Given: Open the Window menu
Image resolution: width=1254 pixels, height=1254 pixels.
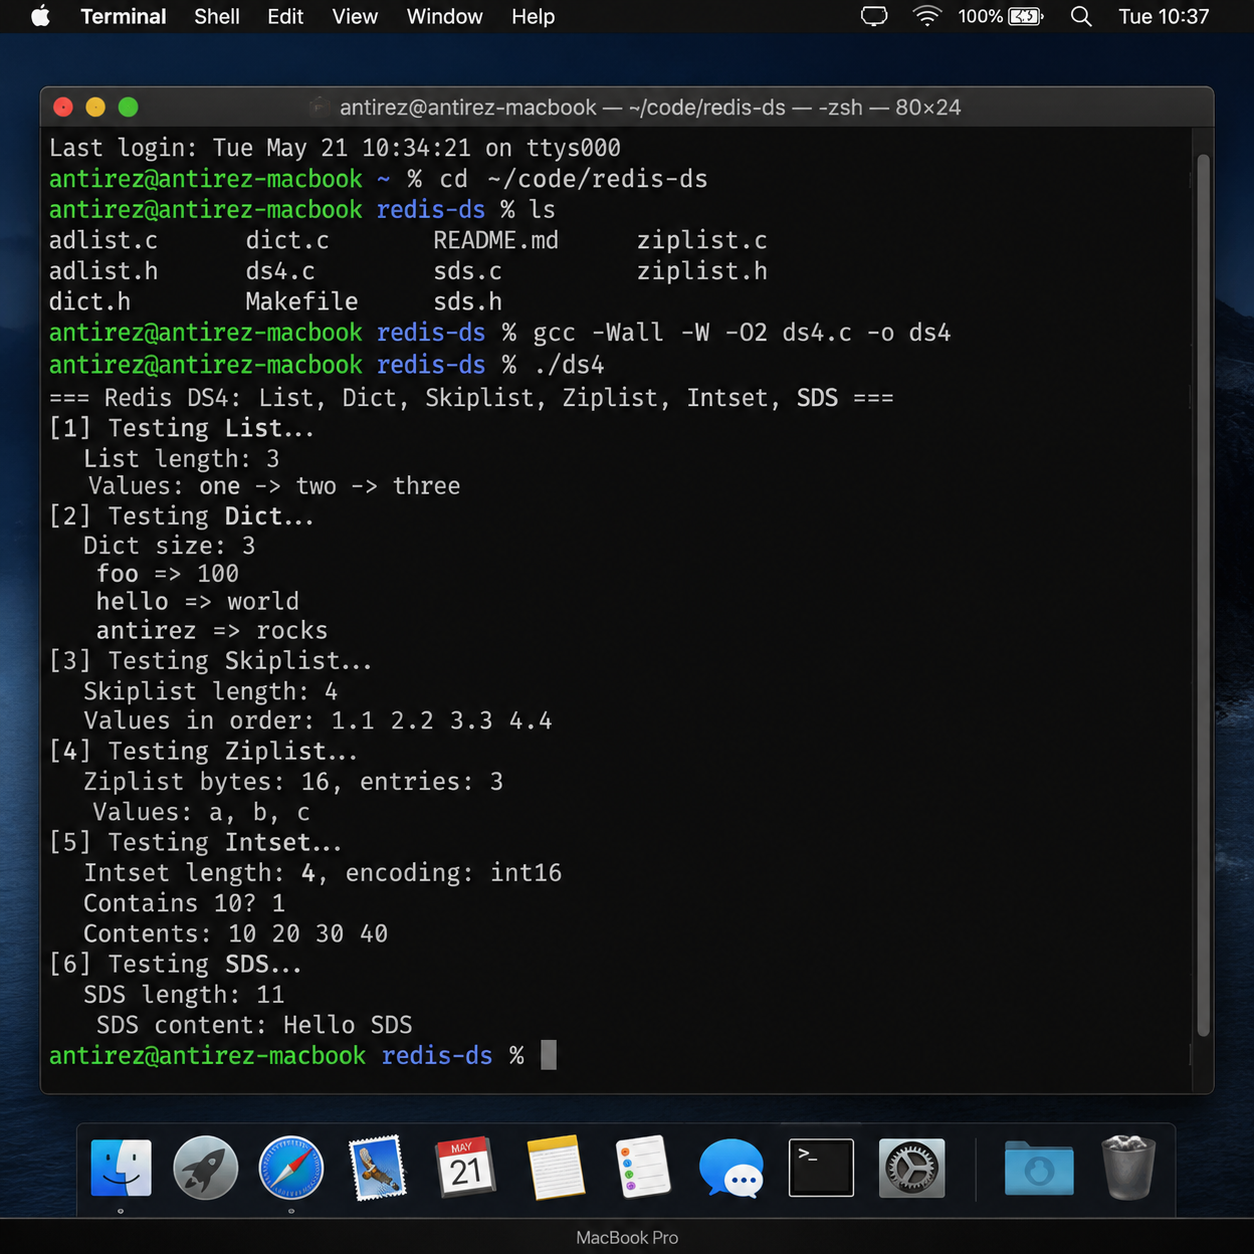Looking at the screenshot, I should pos(444,17).
